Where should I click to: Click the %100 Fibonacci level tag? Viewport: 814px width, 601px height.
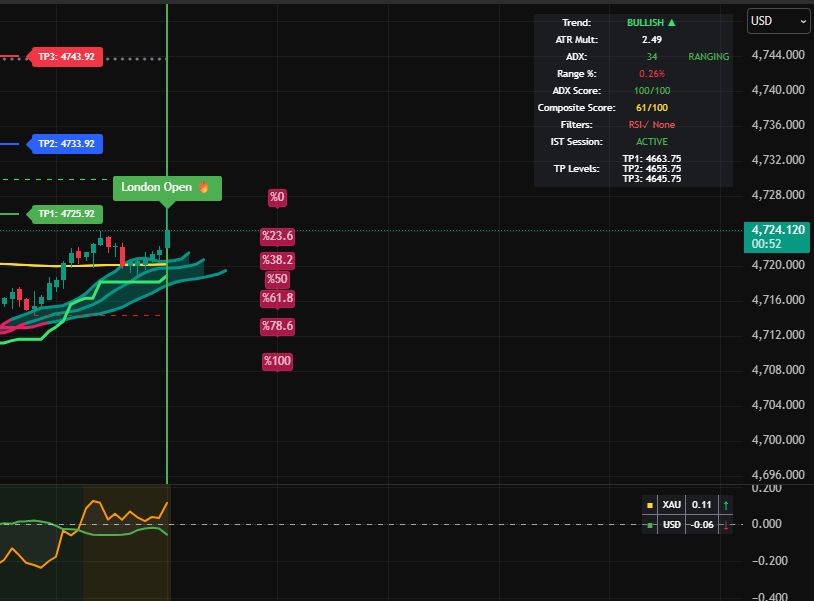[x=277, y=361]
